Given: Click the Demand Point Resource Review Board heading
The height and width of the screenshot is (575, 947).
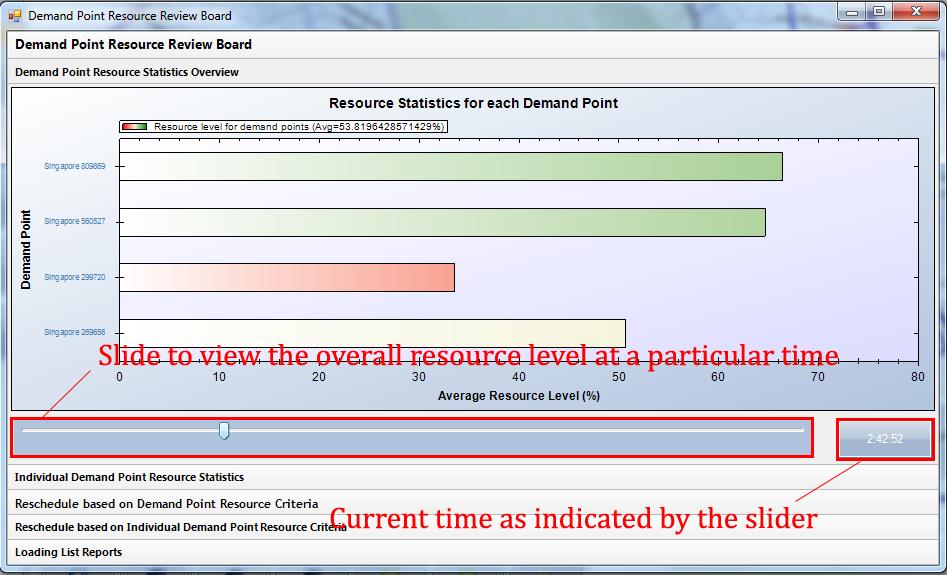Looking at the screenshot, I should click(x=133, y=44).
